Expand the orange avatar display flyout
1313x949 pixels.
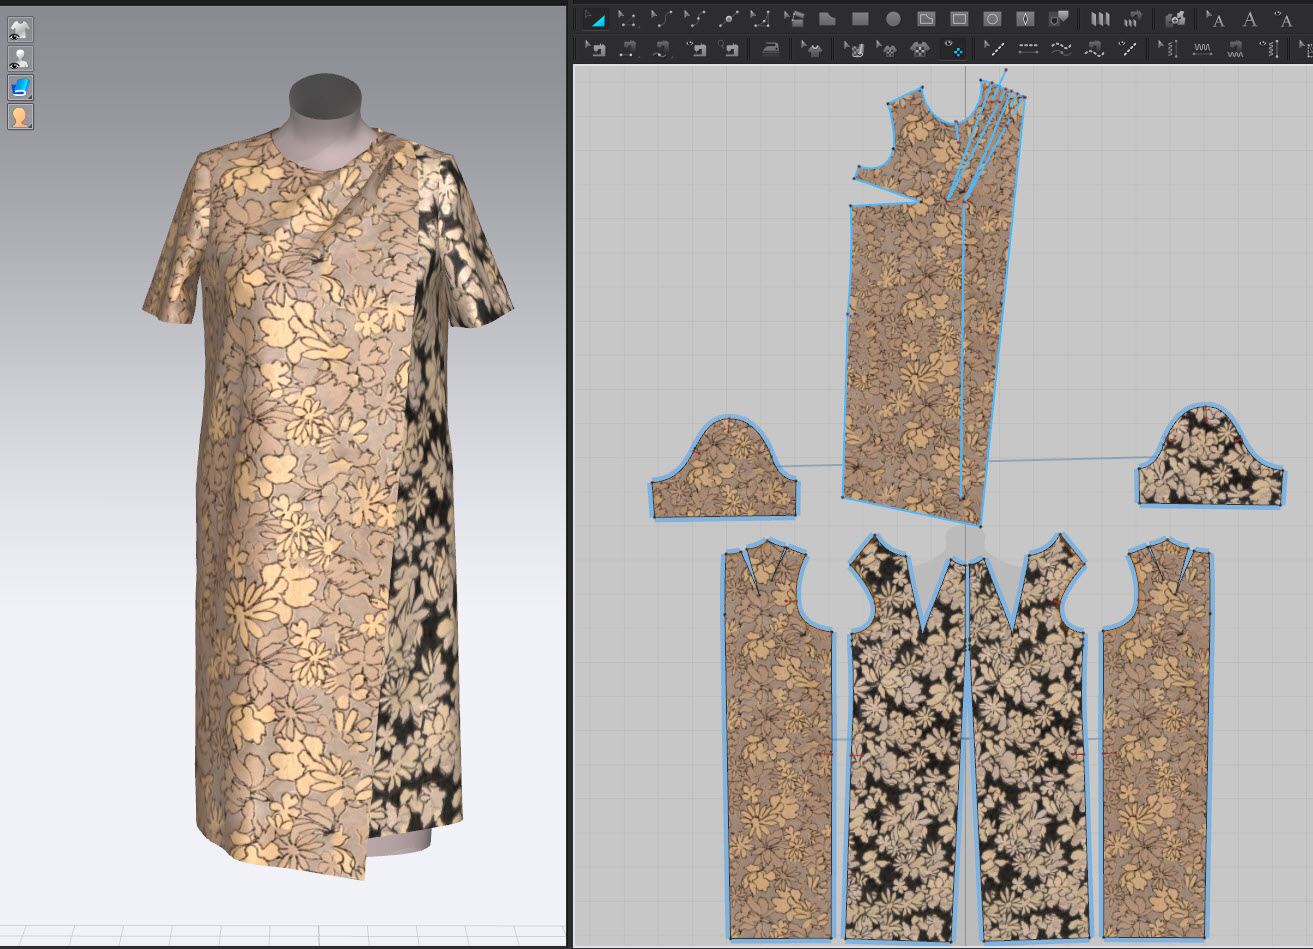pyautogui.click(x=20, y=117)
